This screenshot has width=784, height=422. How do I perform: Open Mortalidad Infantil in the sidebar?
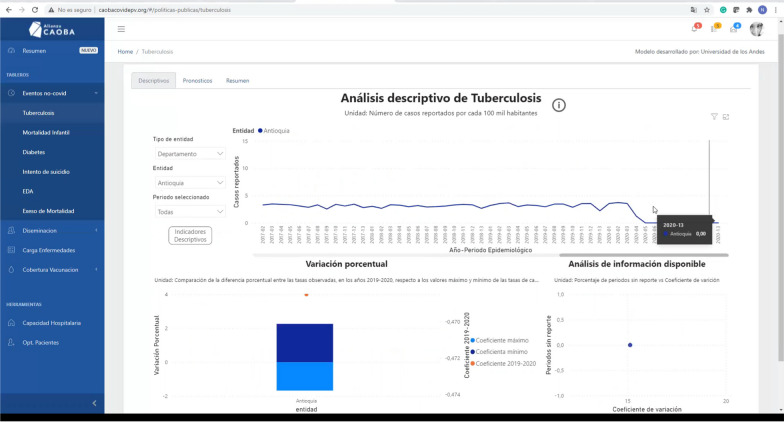(x=46, y=132)
